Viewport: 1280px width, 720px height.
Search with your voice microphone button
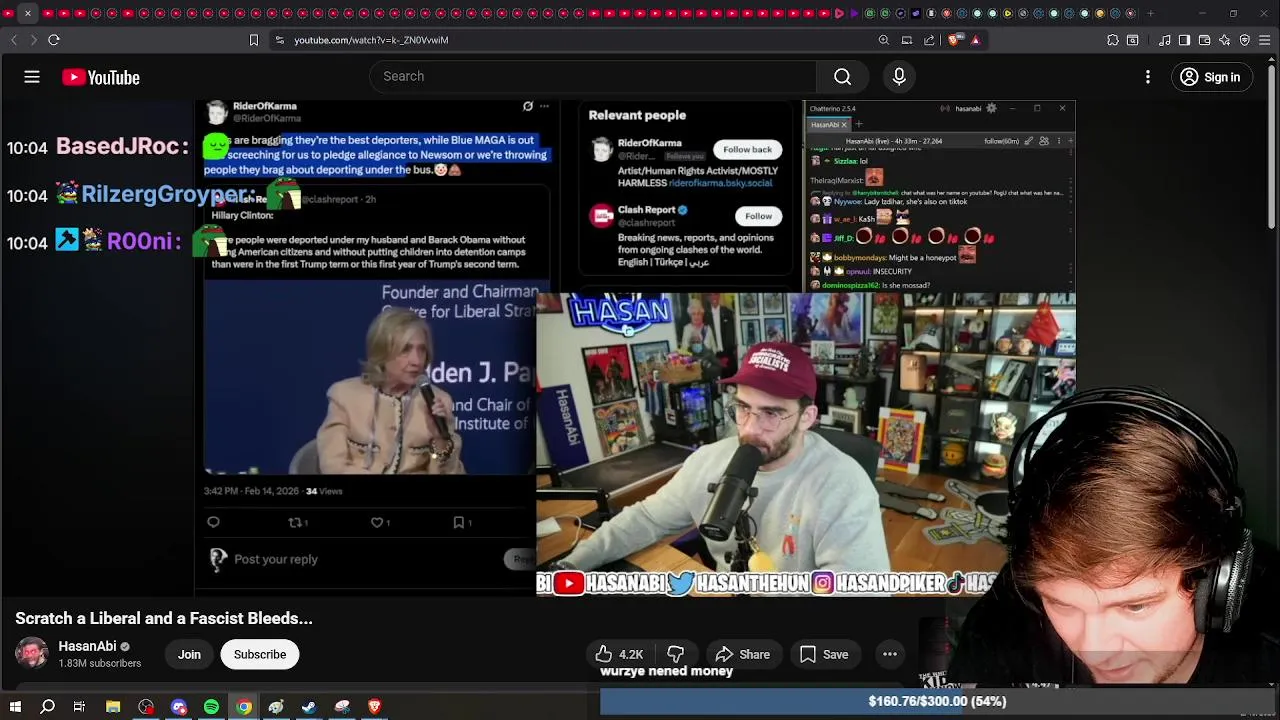coord(899,76)
